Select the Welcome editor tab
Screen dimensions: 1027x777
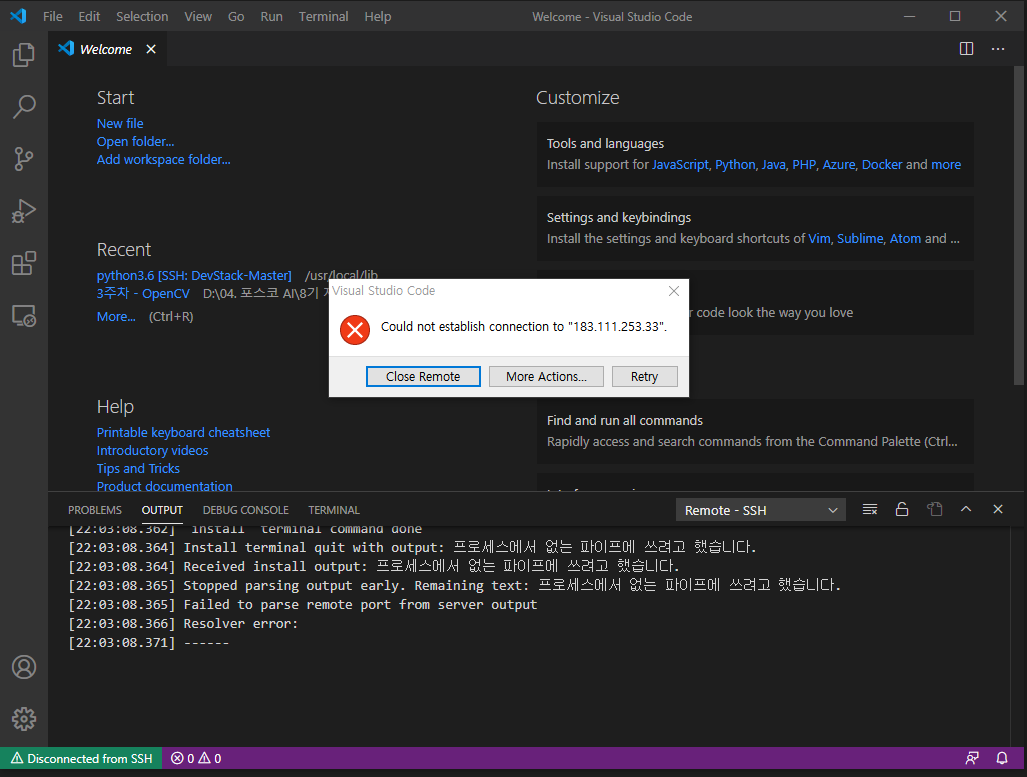pos(105,49)
